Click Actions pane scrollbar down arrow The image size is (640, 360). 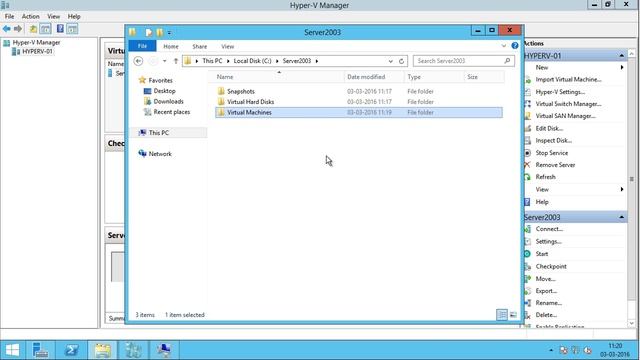[631, 324]
